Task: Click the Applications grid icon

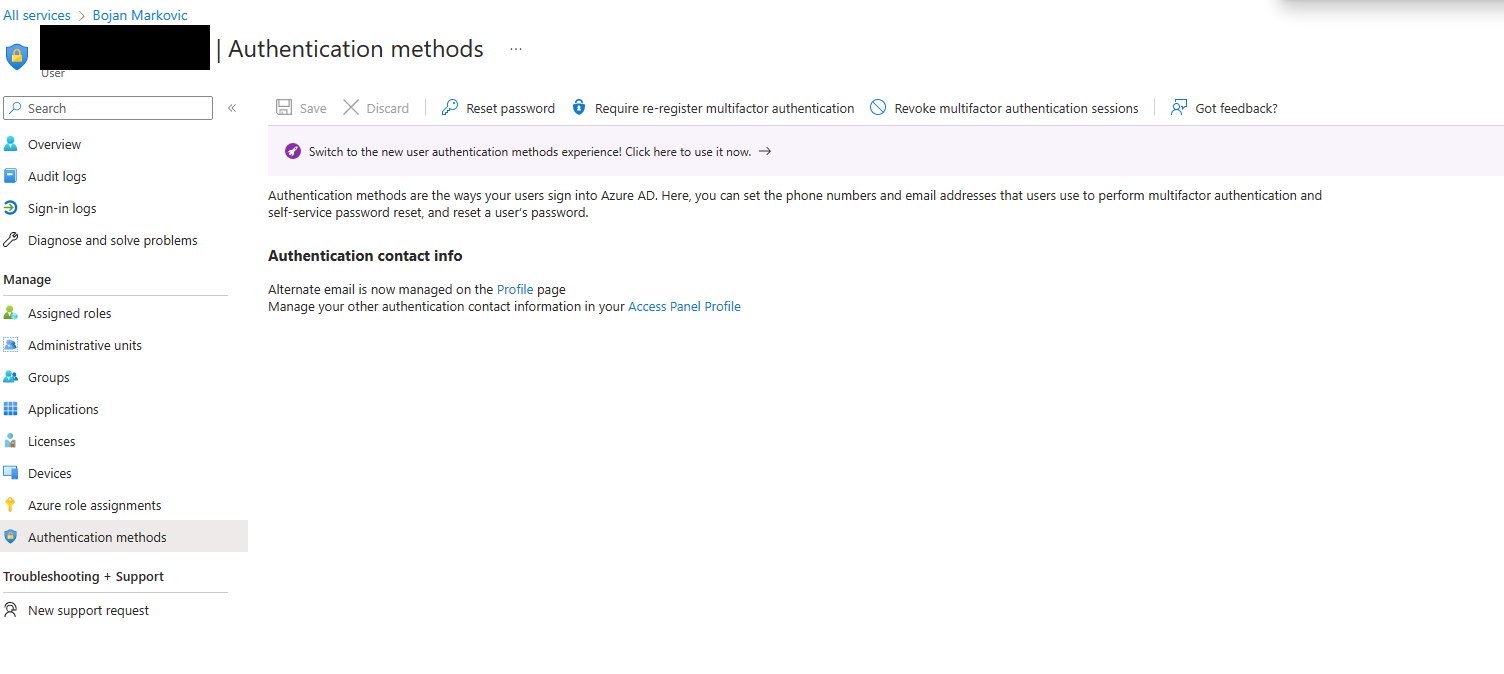Action: click(x=11, y=409)
